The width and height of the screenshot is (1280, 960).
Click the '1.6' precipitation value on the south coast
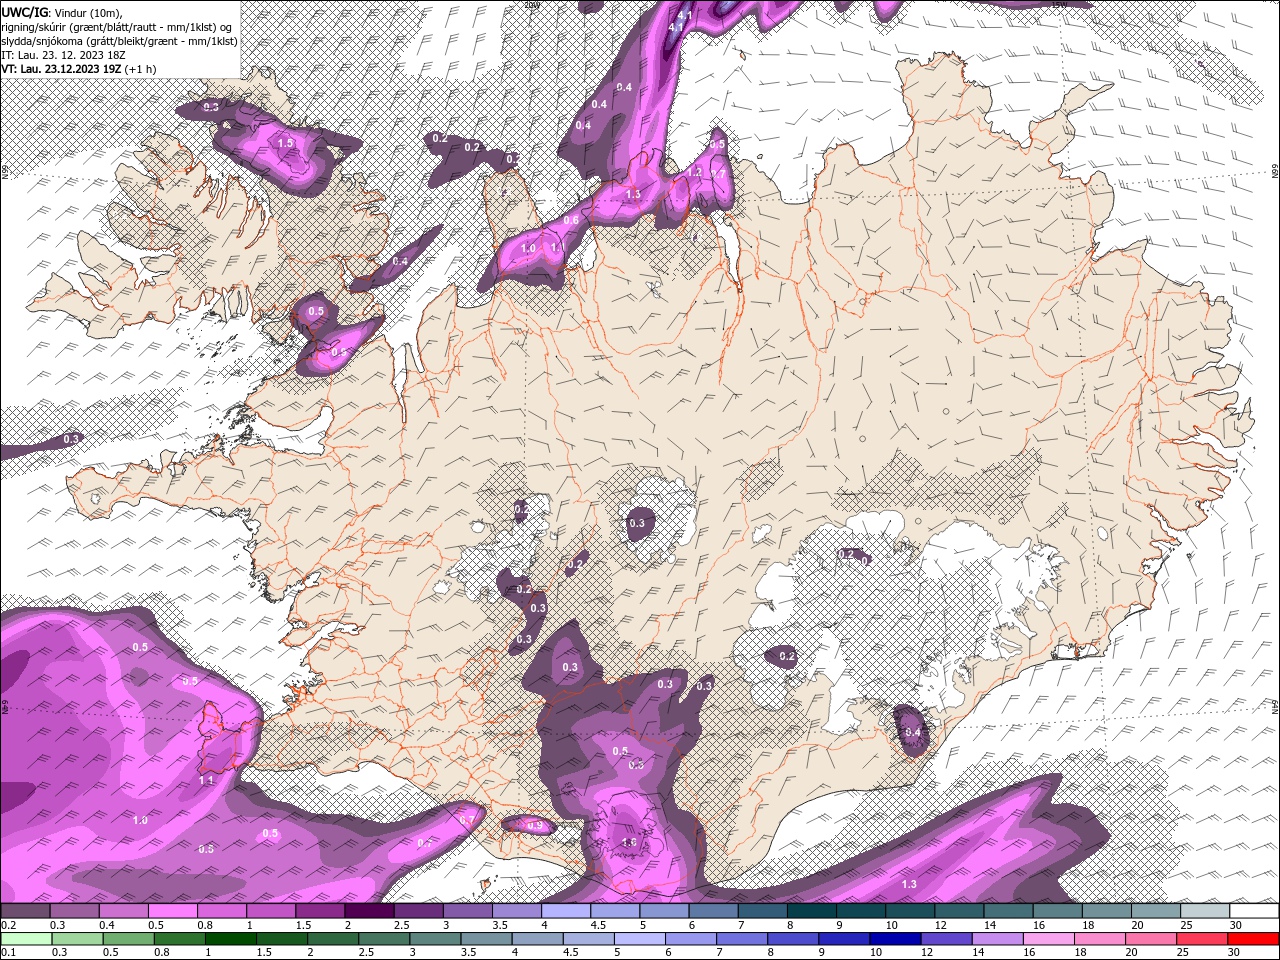[629, 843]
